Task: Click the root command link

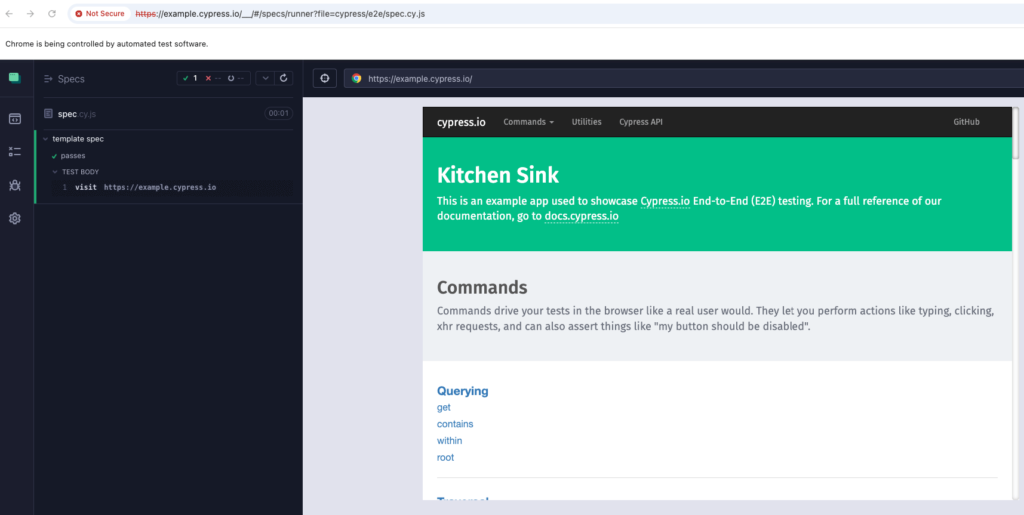Action: [x=445, y=458]
